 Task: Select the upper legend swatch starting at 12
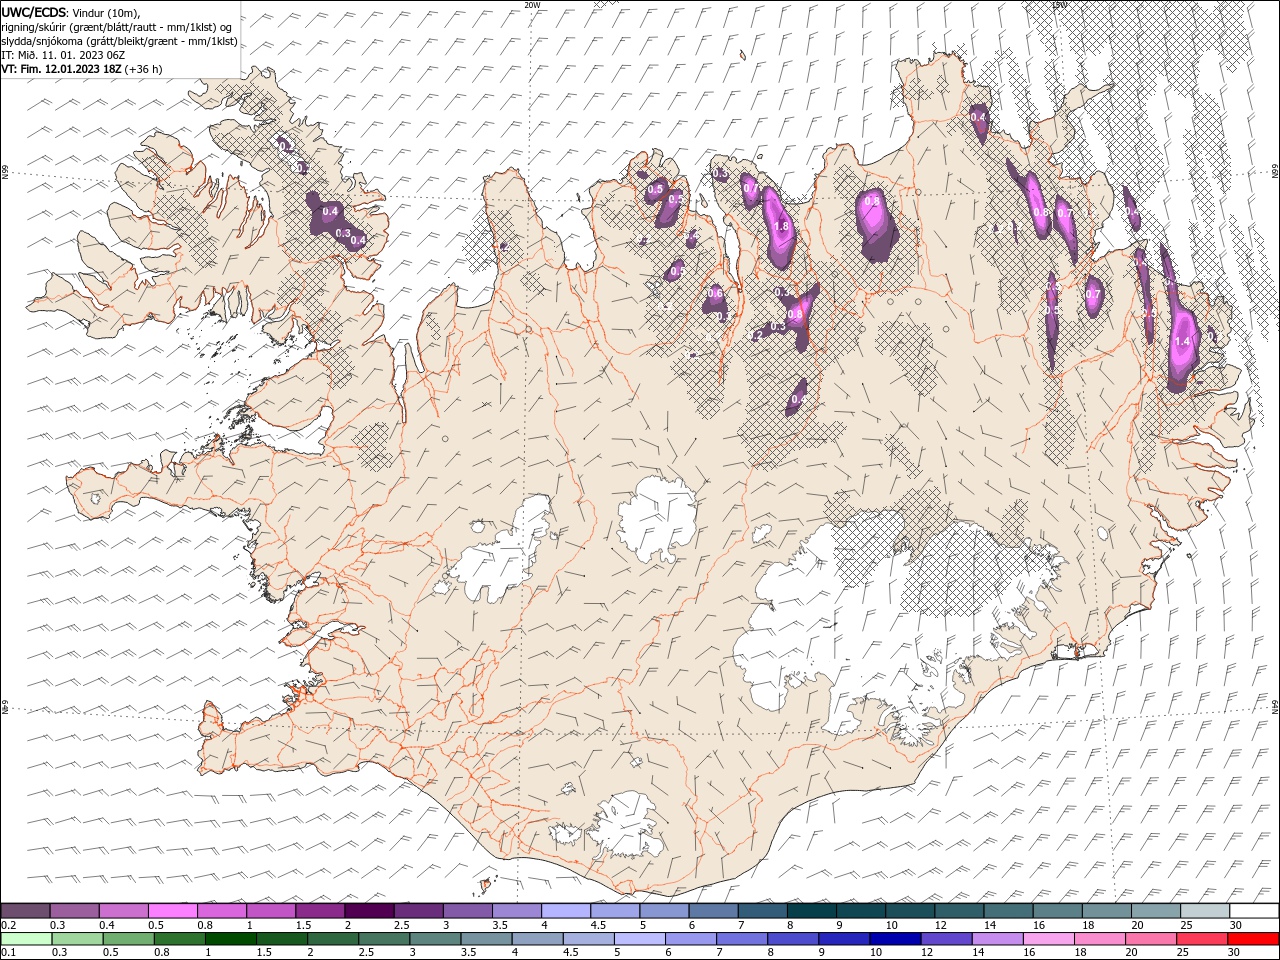coord(959,911)
